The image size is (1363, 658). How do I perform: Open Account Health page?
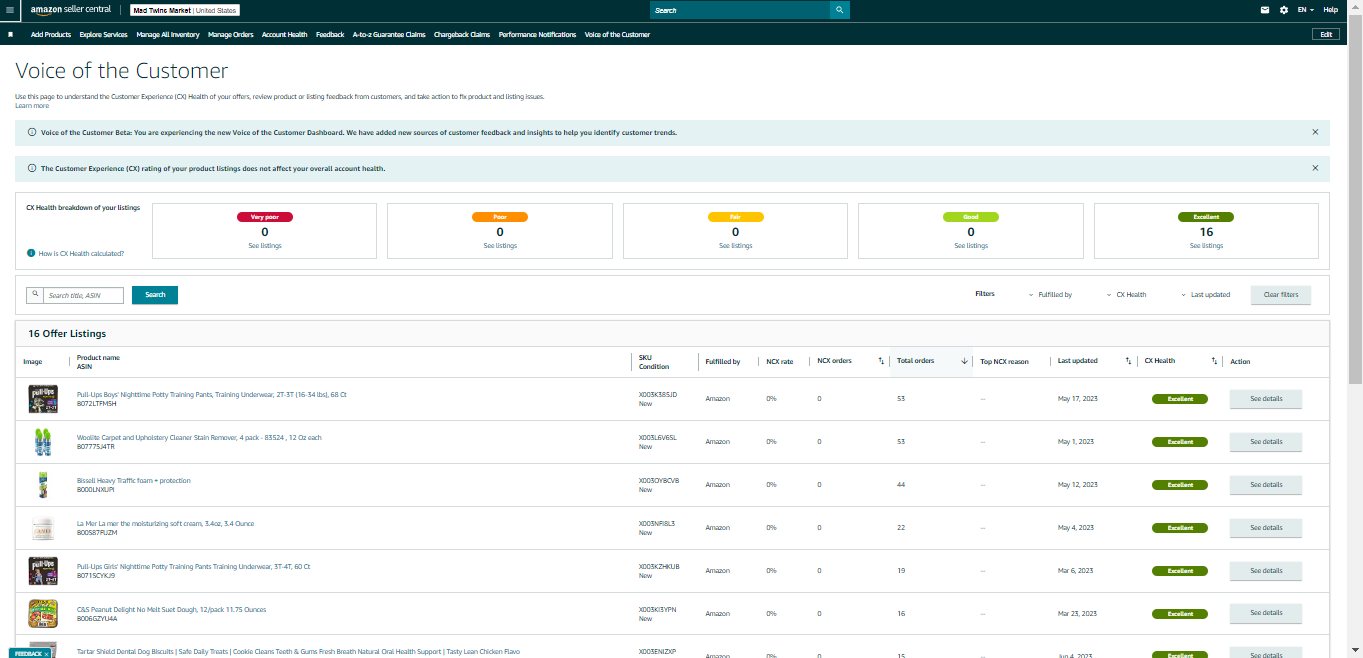pos(285,34)
